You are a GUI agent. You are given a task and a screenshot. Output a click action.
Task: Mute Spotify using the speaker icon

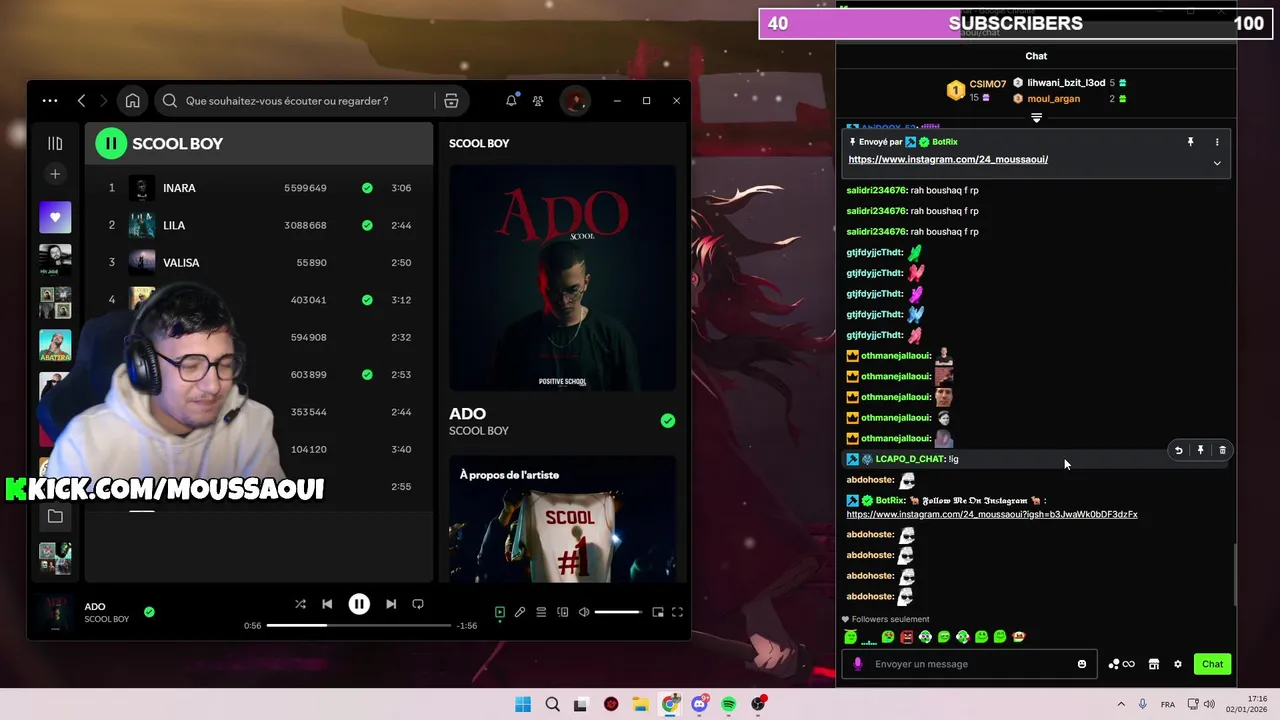584,612
